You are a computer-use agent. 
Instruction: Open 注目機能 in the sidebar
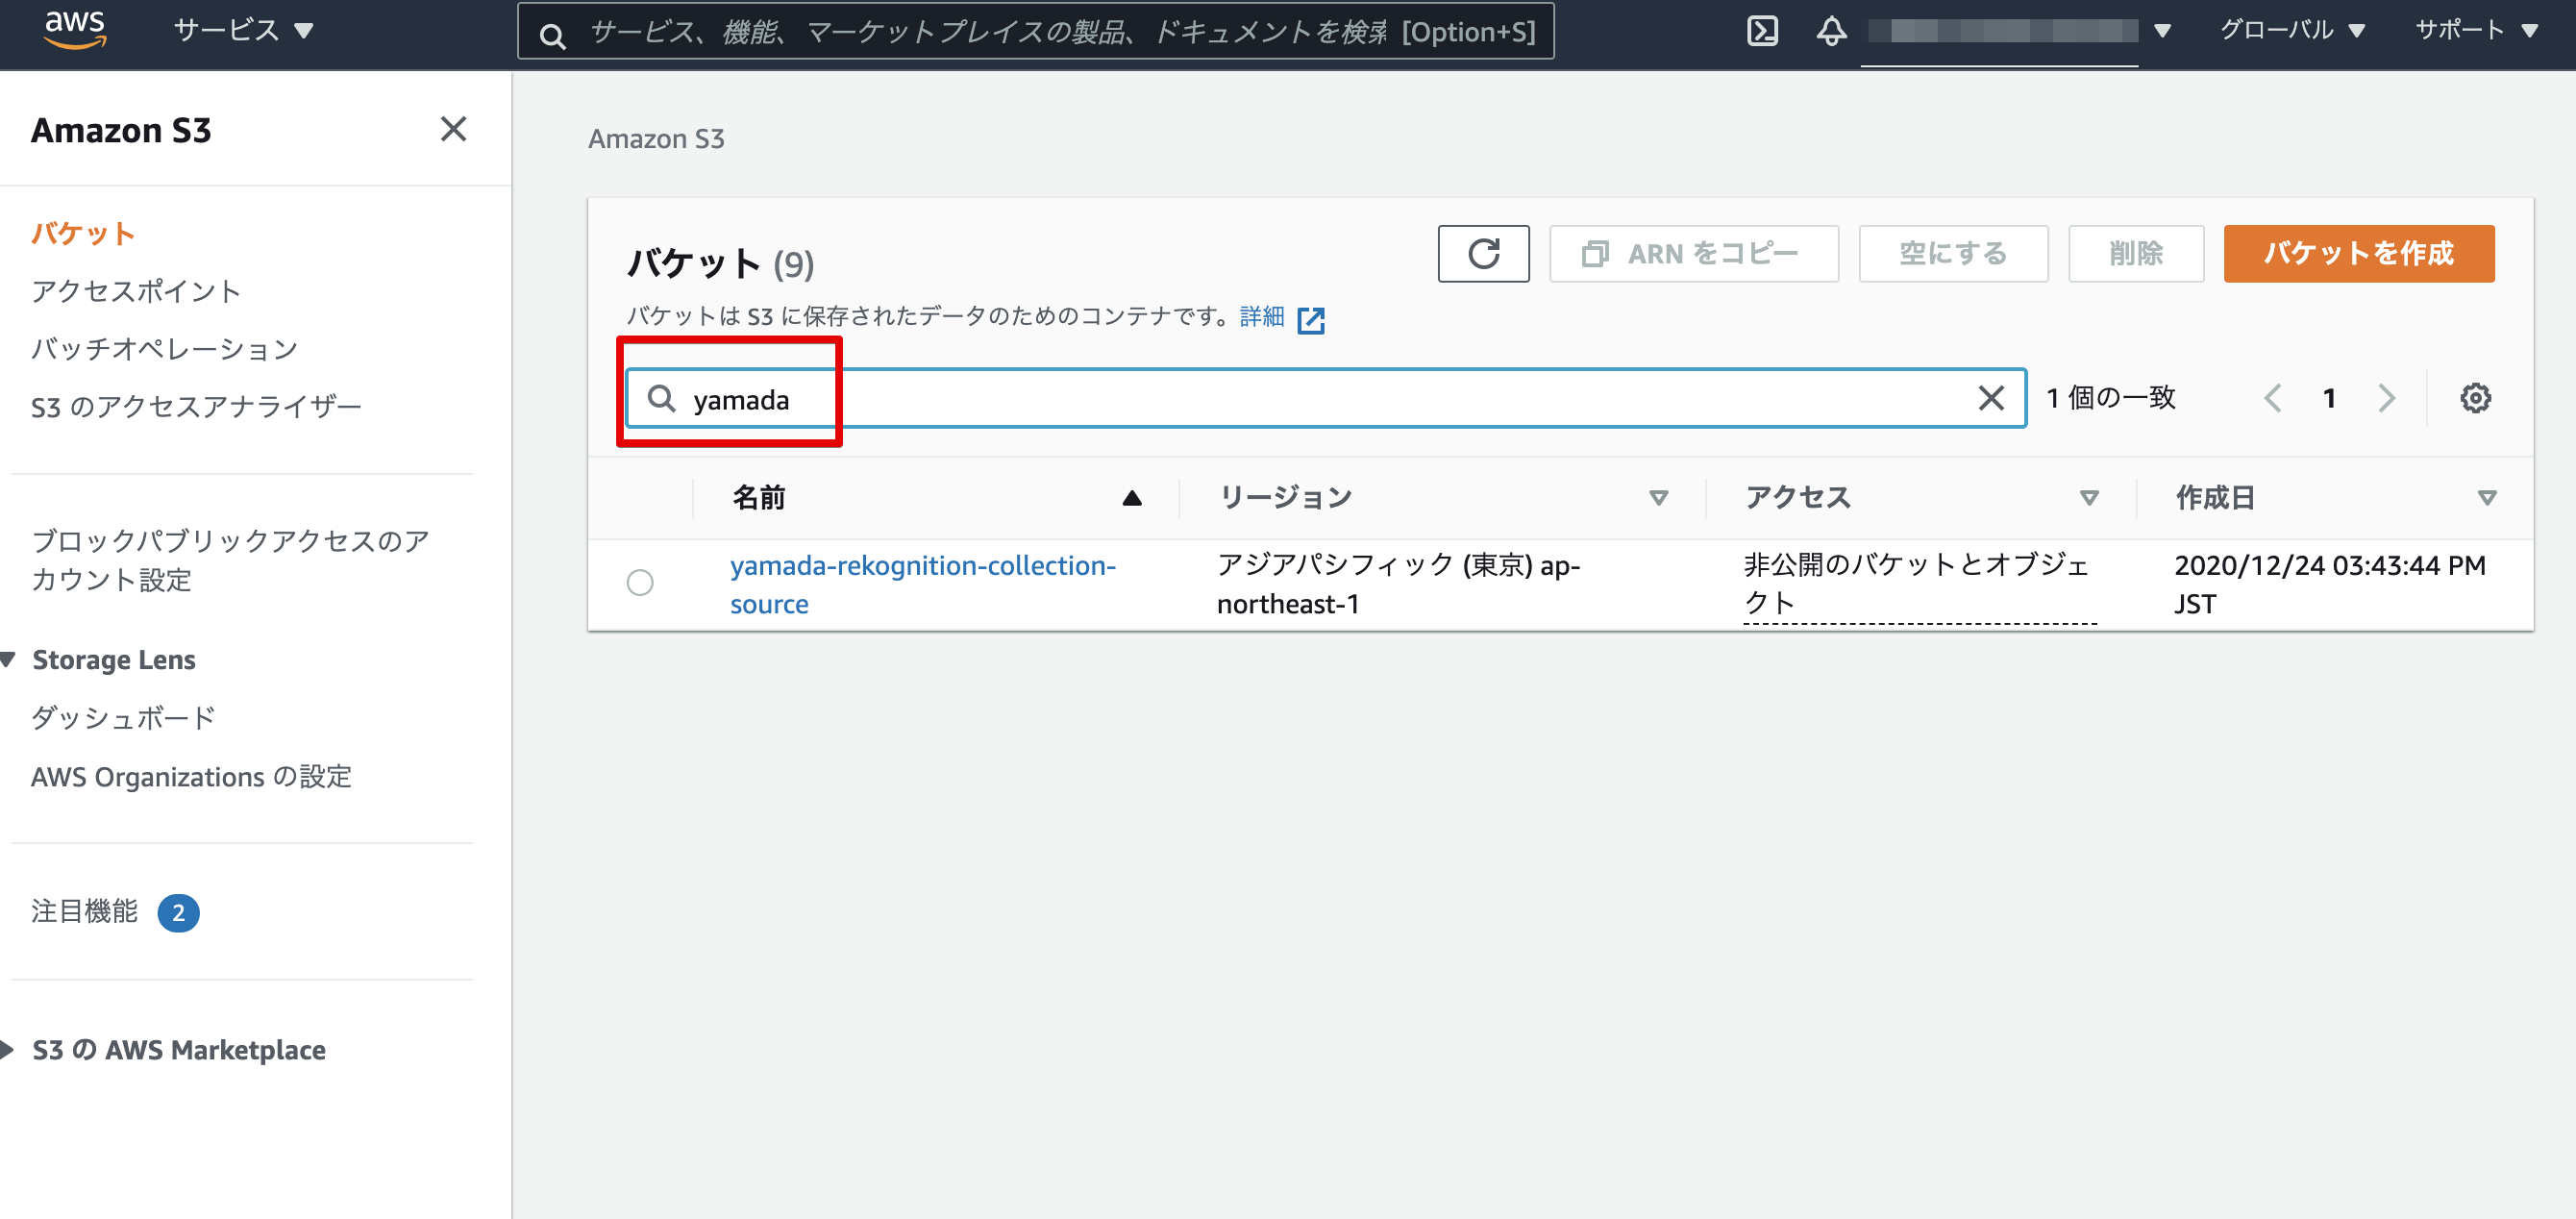pos(84,911)
